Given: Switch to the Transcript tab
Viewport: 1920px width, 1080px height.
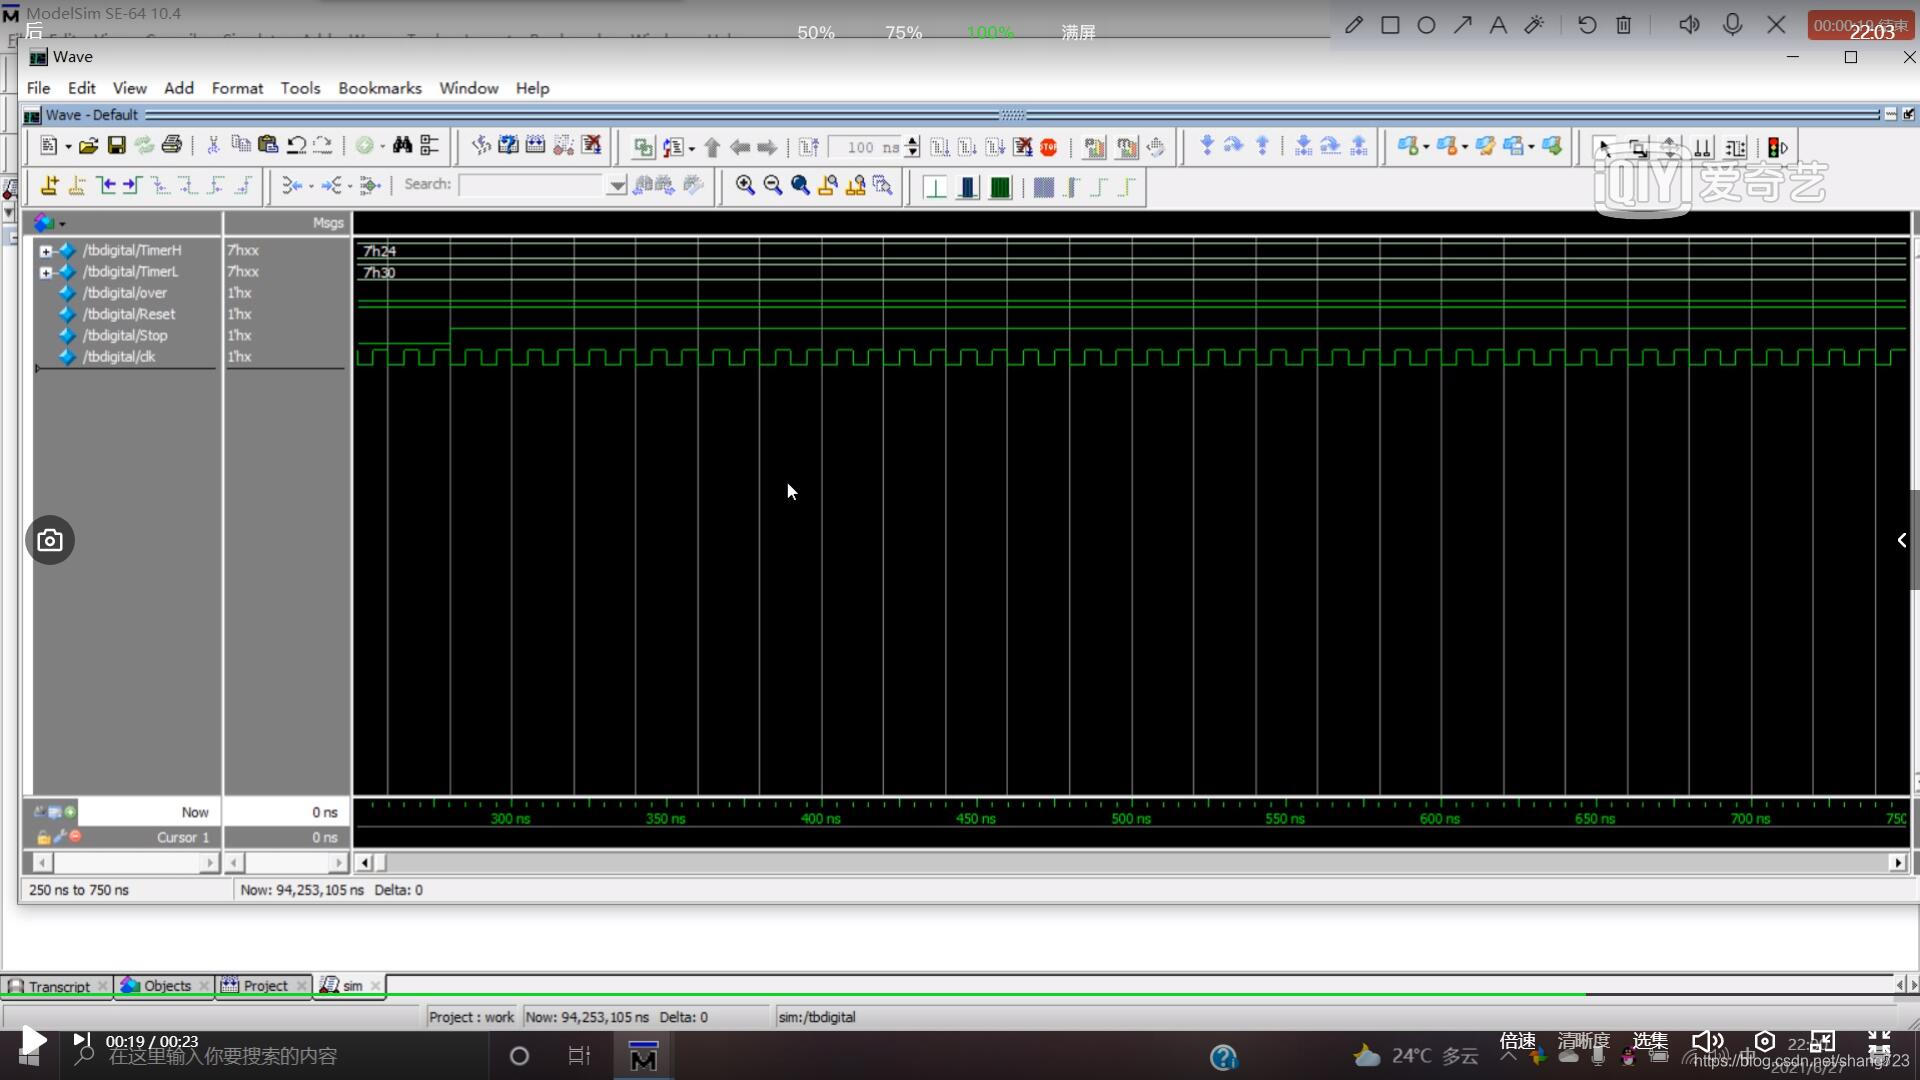Looking at the screenshot, I should click(58, 986).
